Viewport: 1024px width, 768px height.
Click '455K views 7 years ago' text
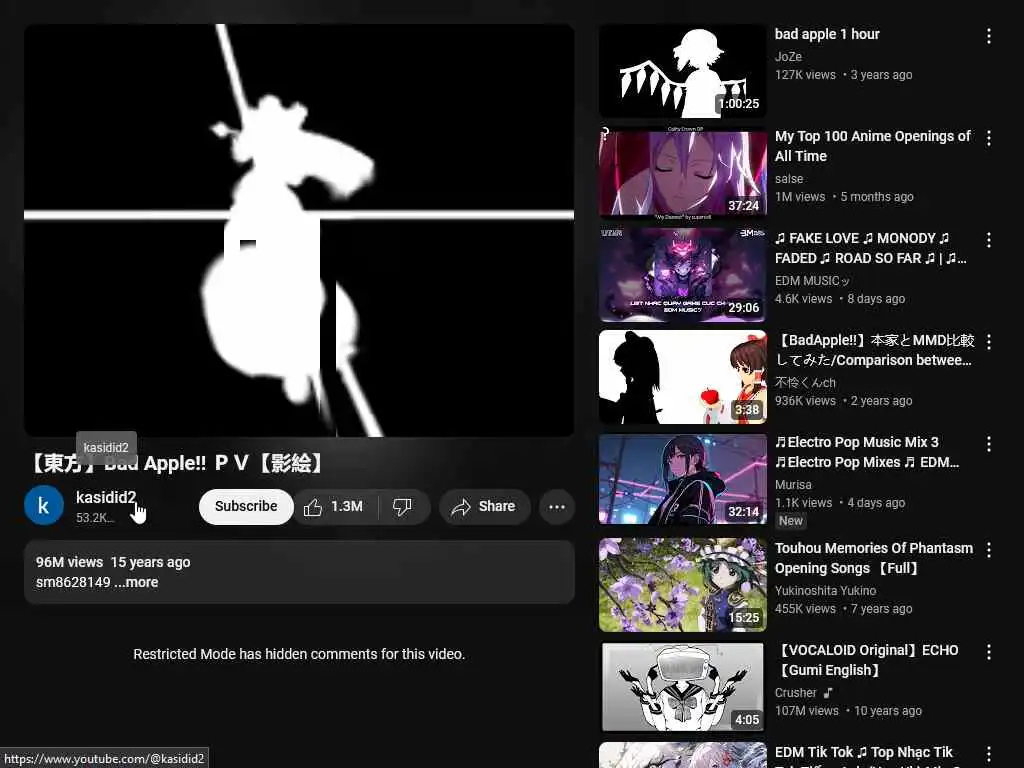(x=843, y=609)
